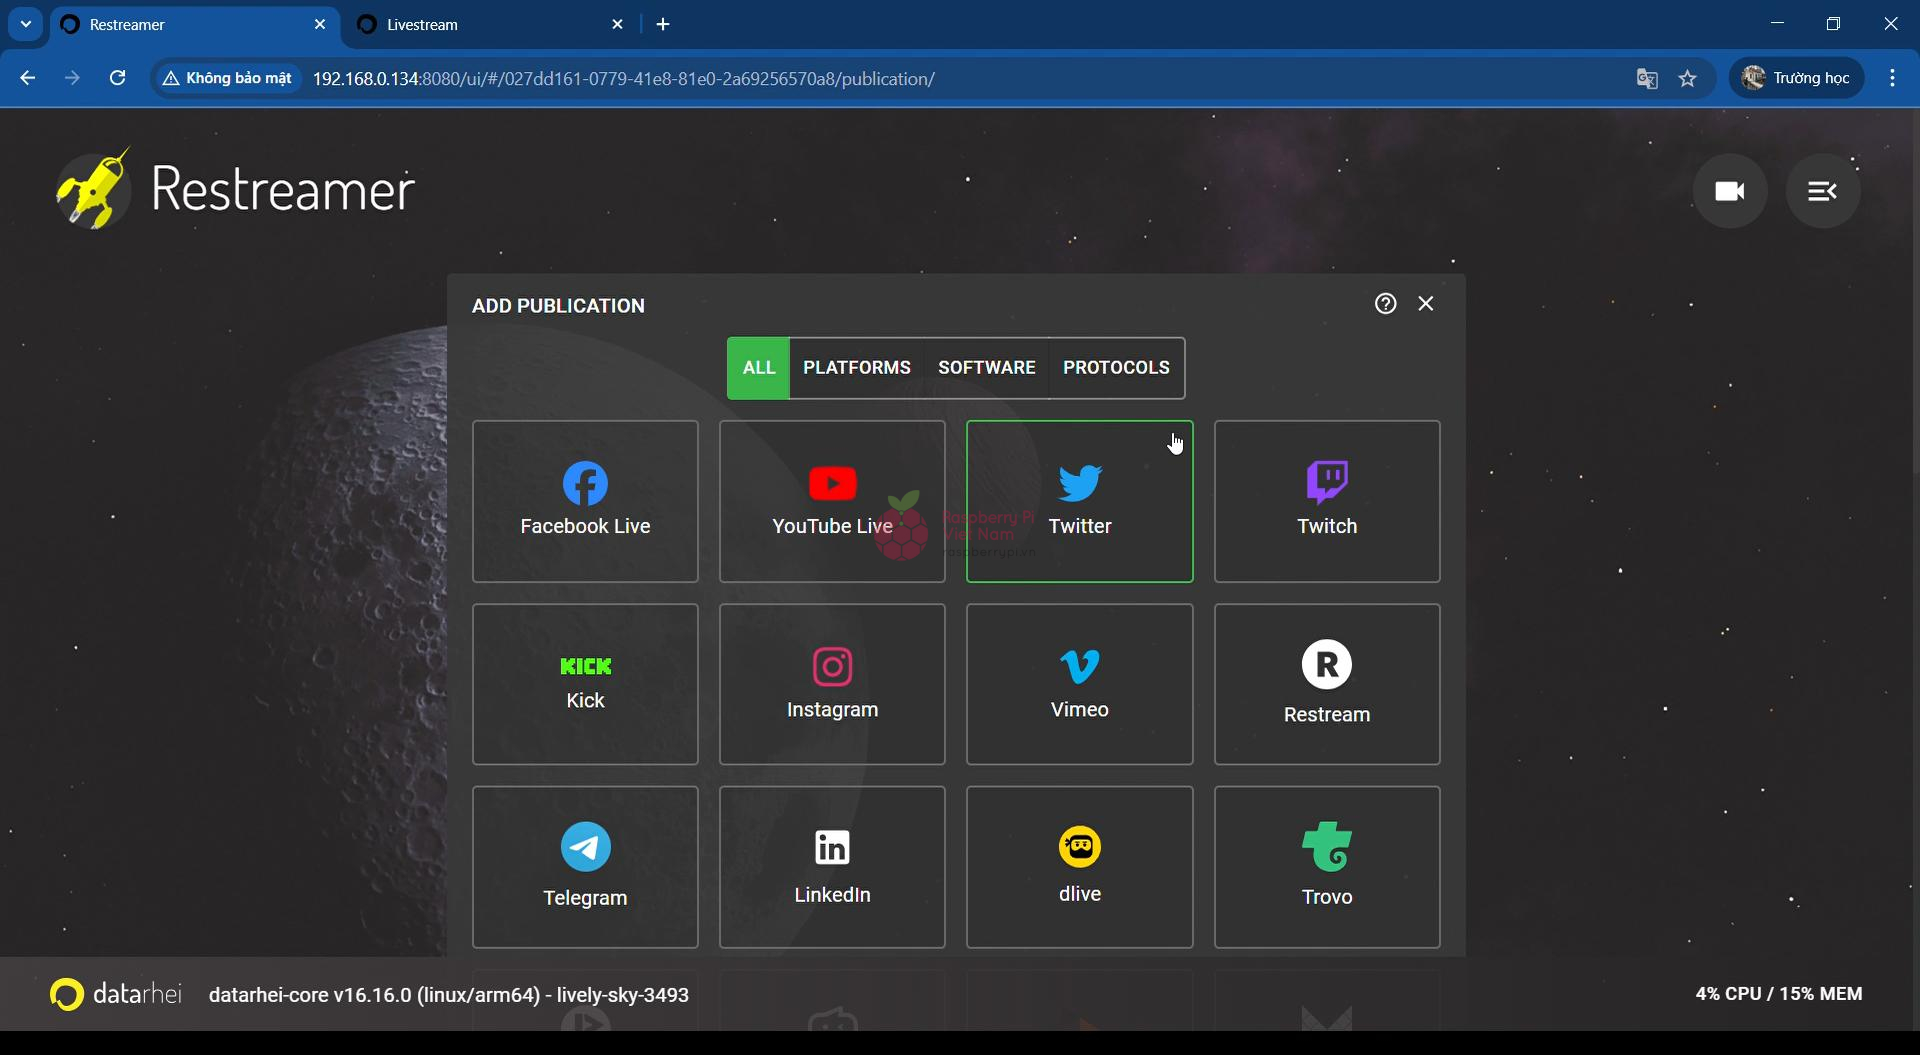
Task: Switch to the Platforms filter tab
Action: 857,368
